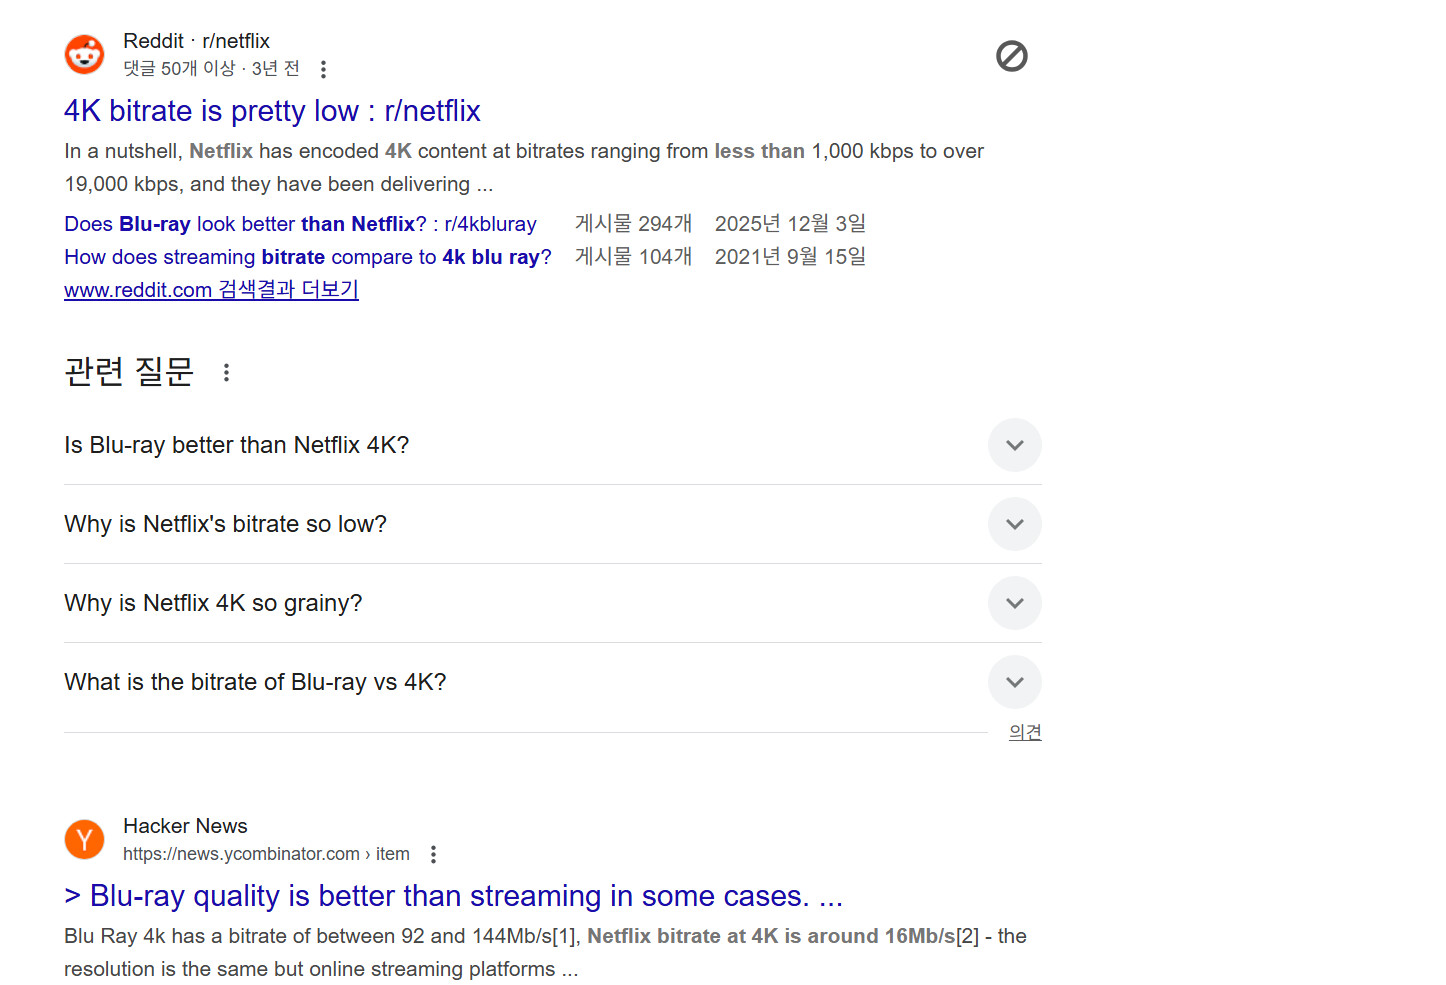Open the three-dot menu next to 관련 질문
Screen dimensions: 1446x985
(227, 372)
